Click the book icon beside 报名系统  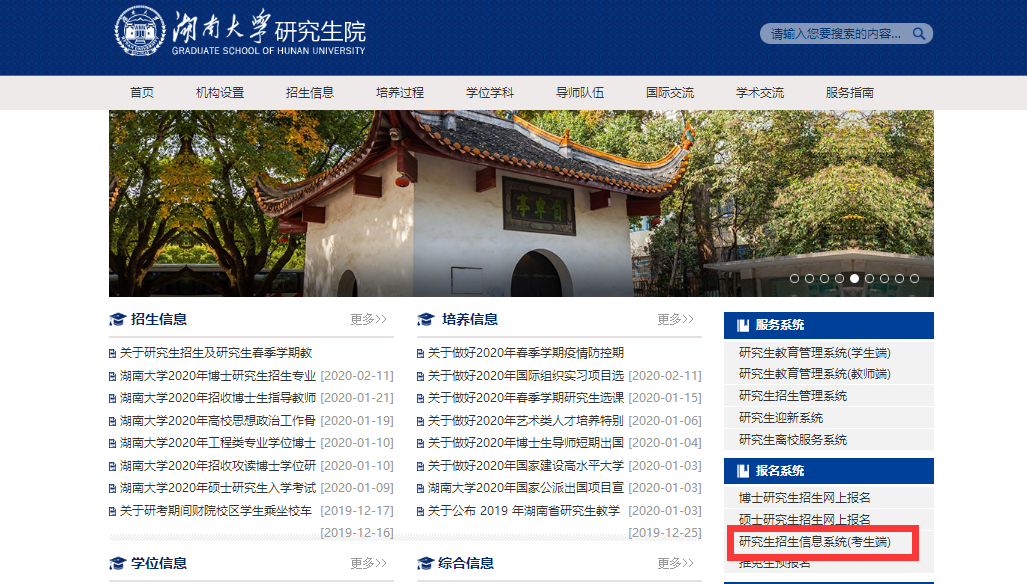tap(742, 471)
